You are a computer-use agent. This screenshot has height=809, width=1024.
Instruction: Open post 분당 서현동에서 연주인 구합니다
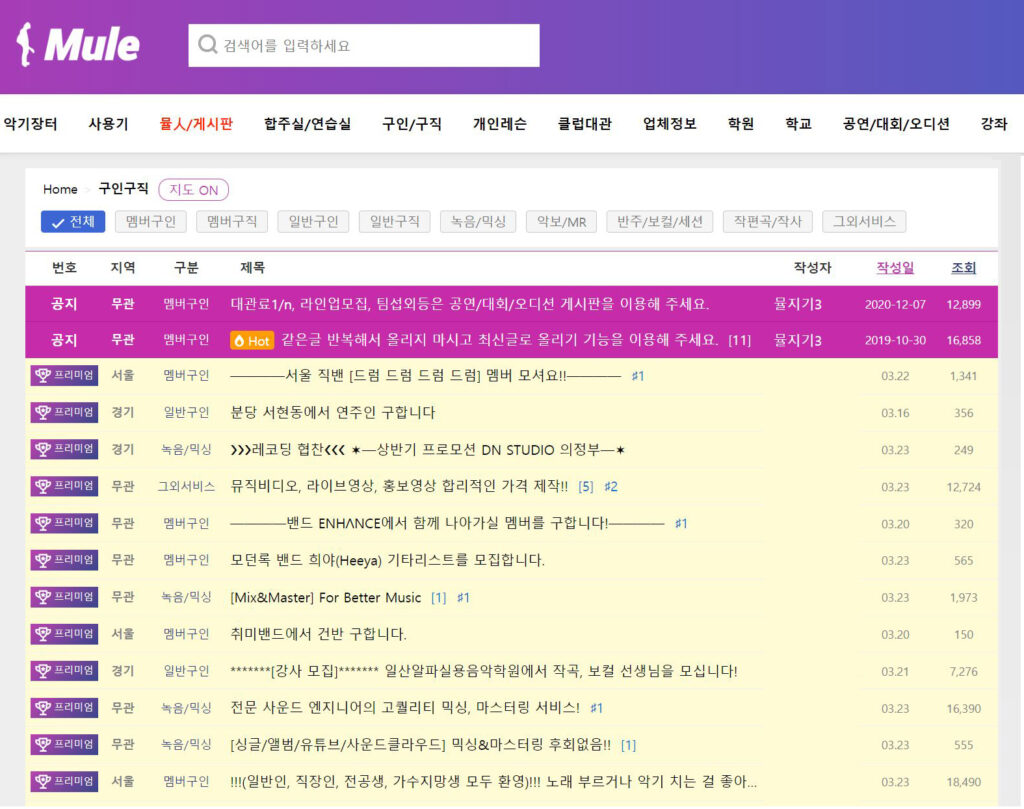click(332, 412)
